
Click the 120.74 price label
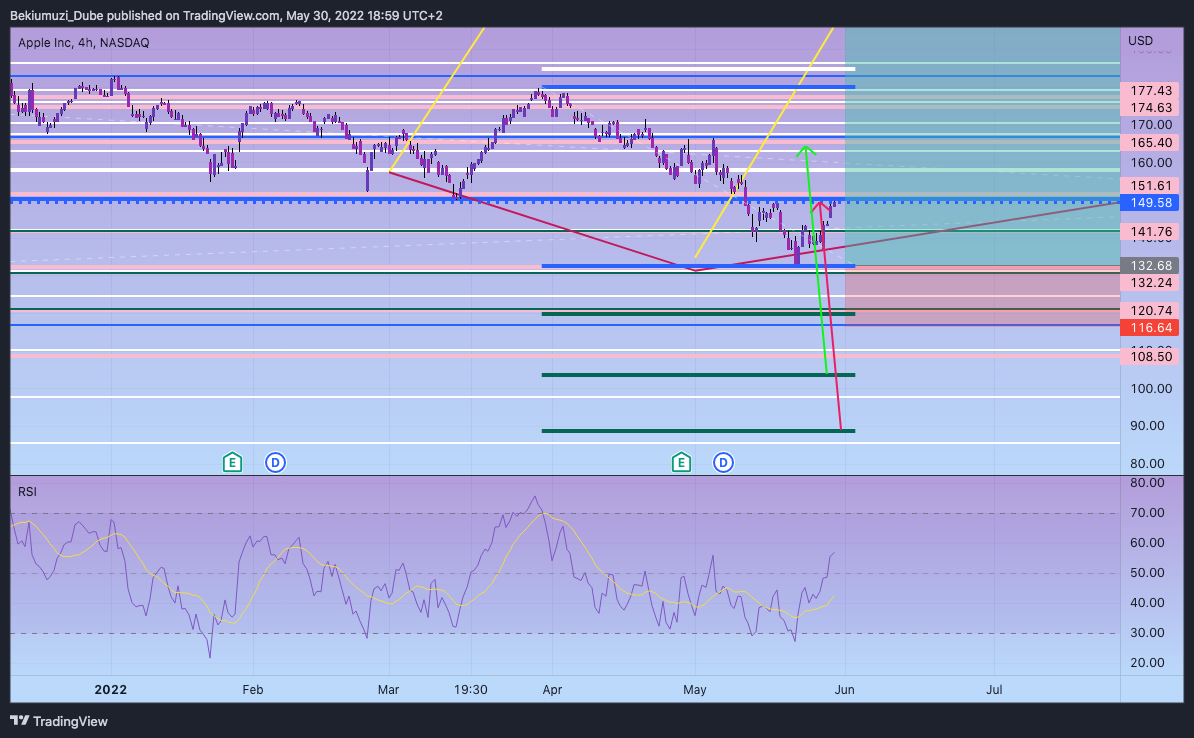pyautogui.click(x=1150, y=310)
